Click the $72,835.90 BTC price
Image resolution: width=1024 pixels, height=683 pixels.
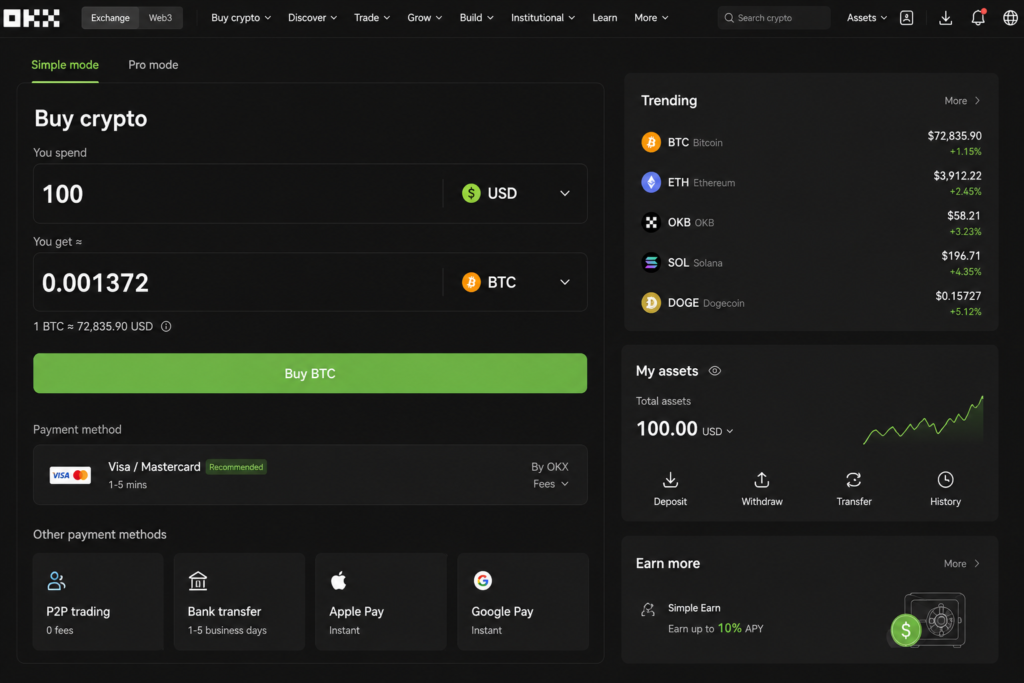[954, 136]
